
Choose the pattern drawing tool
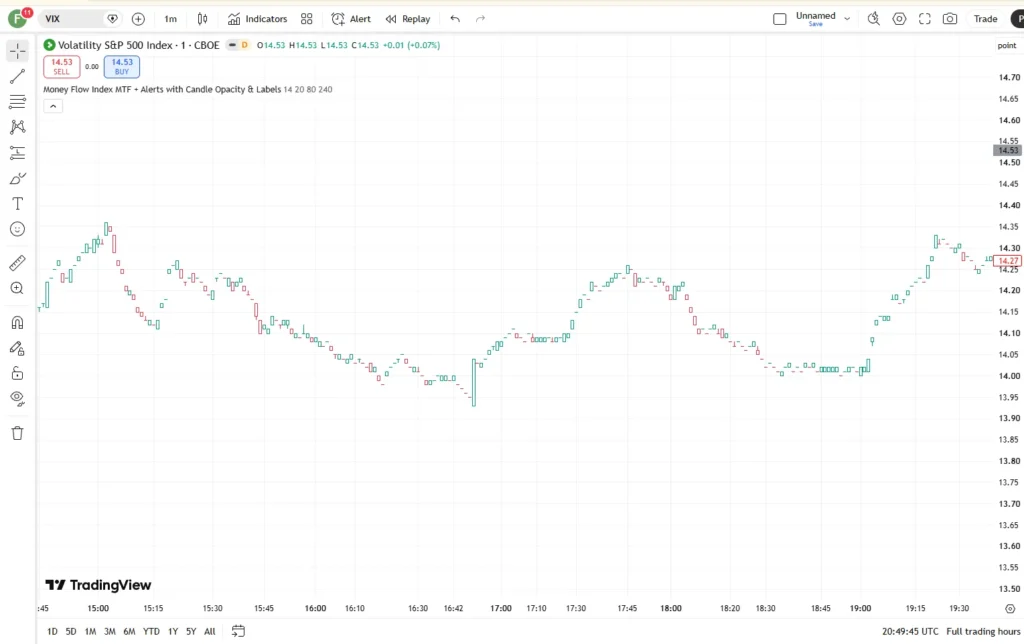[18, 127]
